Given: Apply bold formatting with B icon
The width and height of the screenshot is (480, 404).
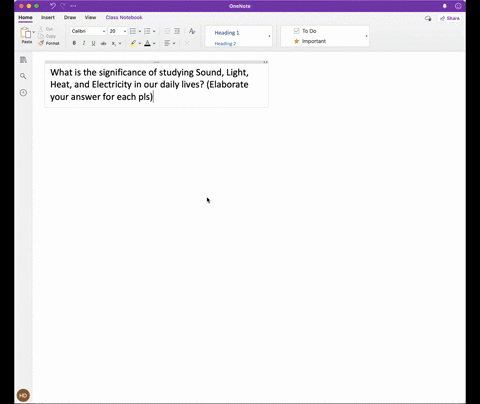Looking at the screenshot, I should click(74, 43).
